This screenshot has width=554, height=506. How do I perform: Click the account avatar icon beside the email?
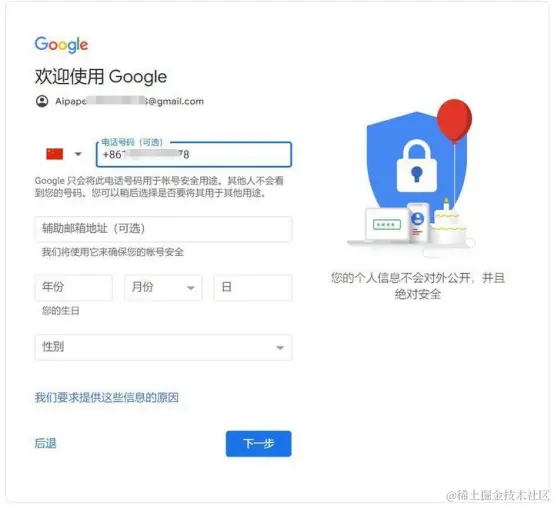[x=42, y=101]
